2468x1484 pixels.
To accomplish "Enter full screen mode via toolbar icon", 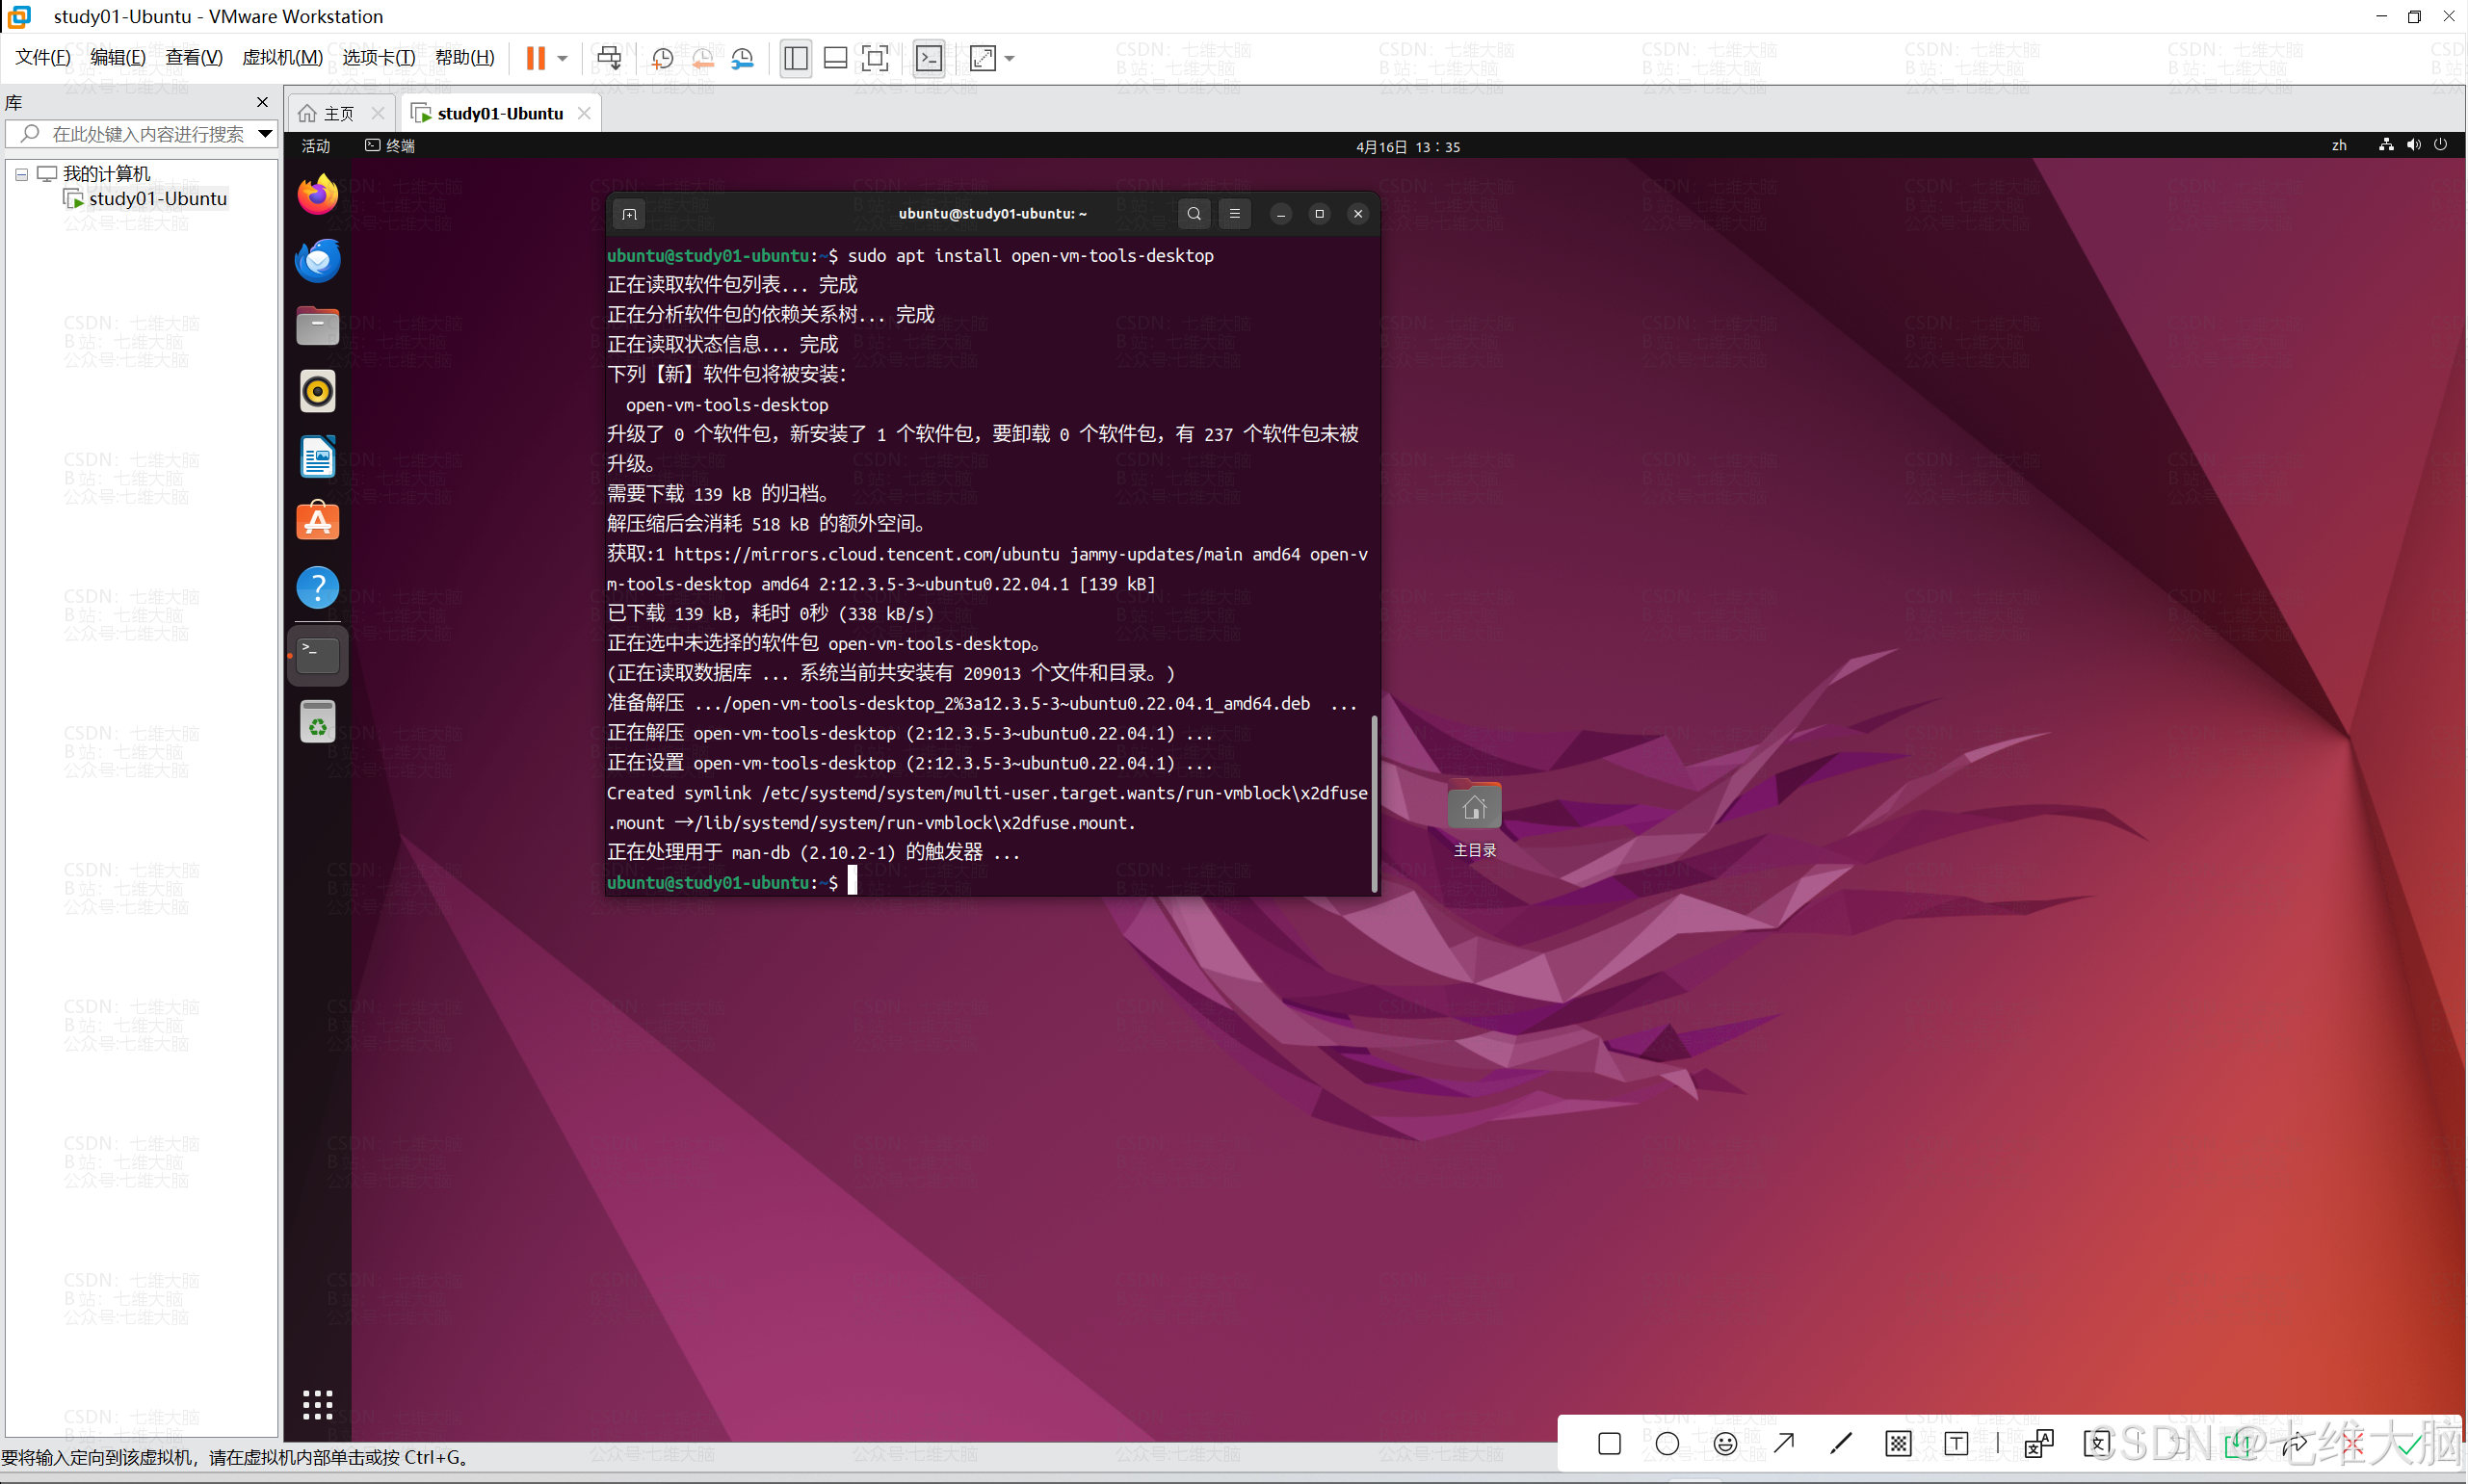I will pyautogui.click(x=875, y=58).
